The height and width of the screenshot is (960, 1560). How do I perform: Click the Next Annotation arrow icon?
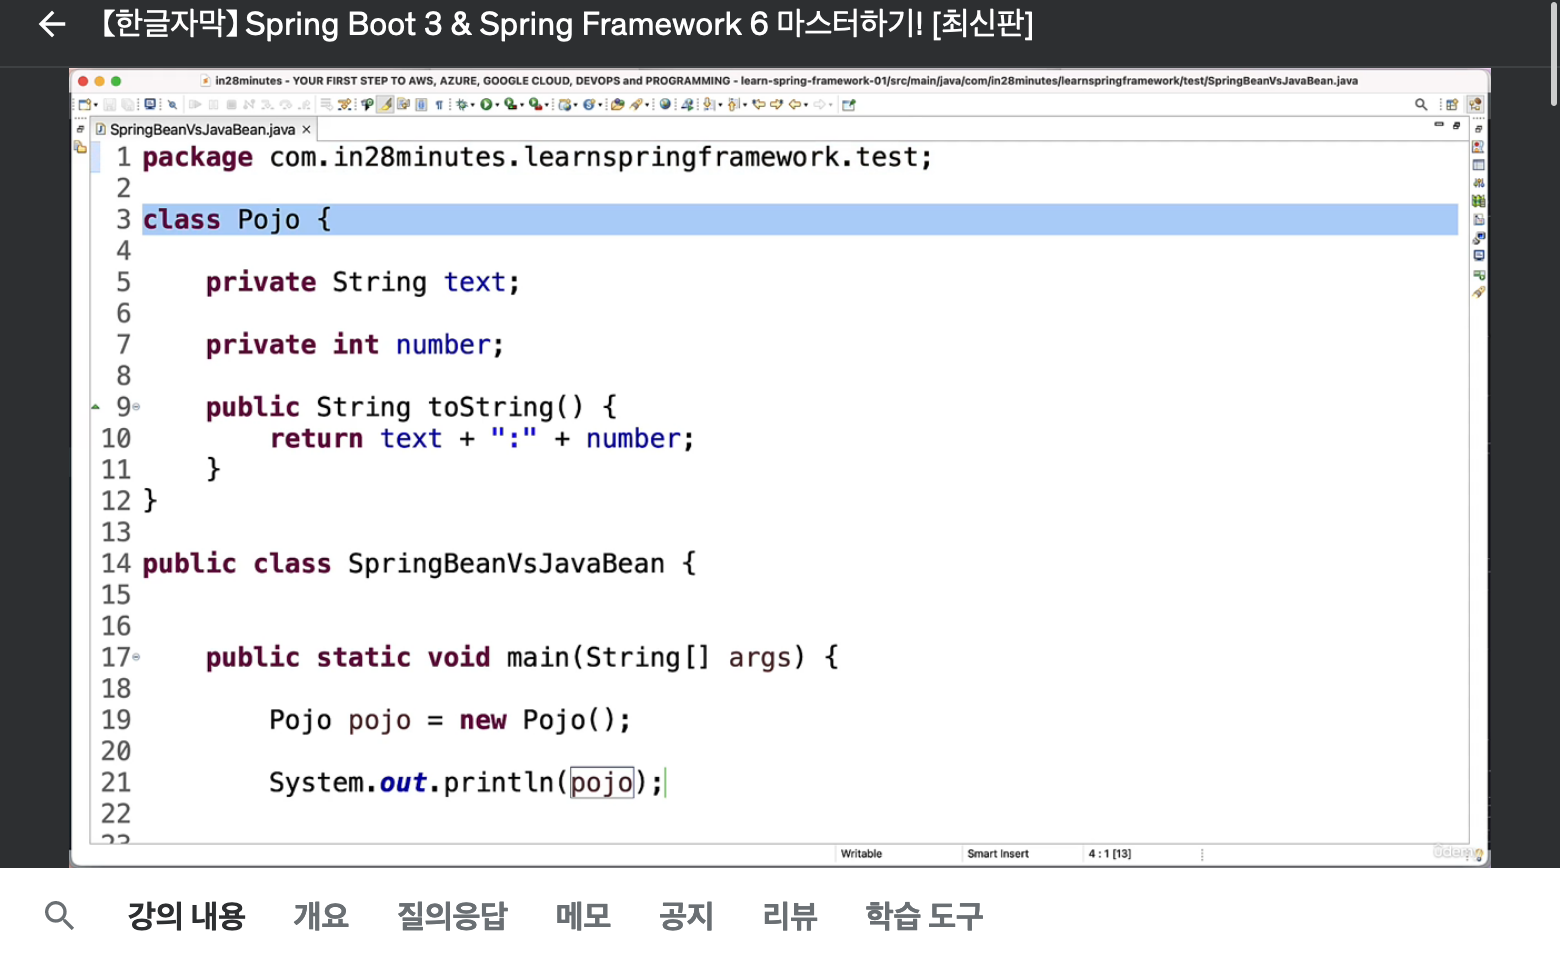(x=707, y=104)
